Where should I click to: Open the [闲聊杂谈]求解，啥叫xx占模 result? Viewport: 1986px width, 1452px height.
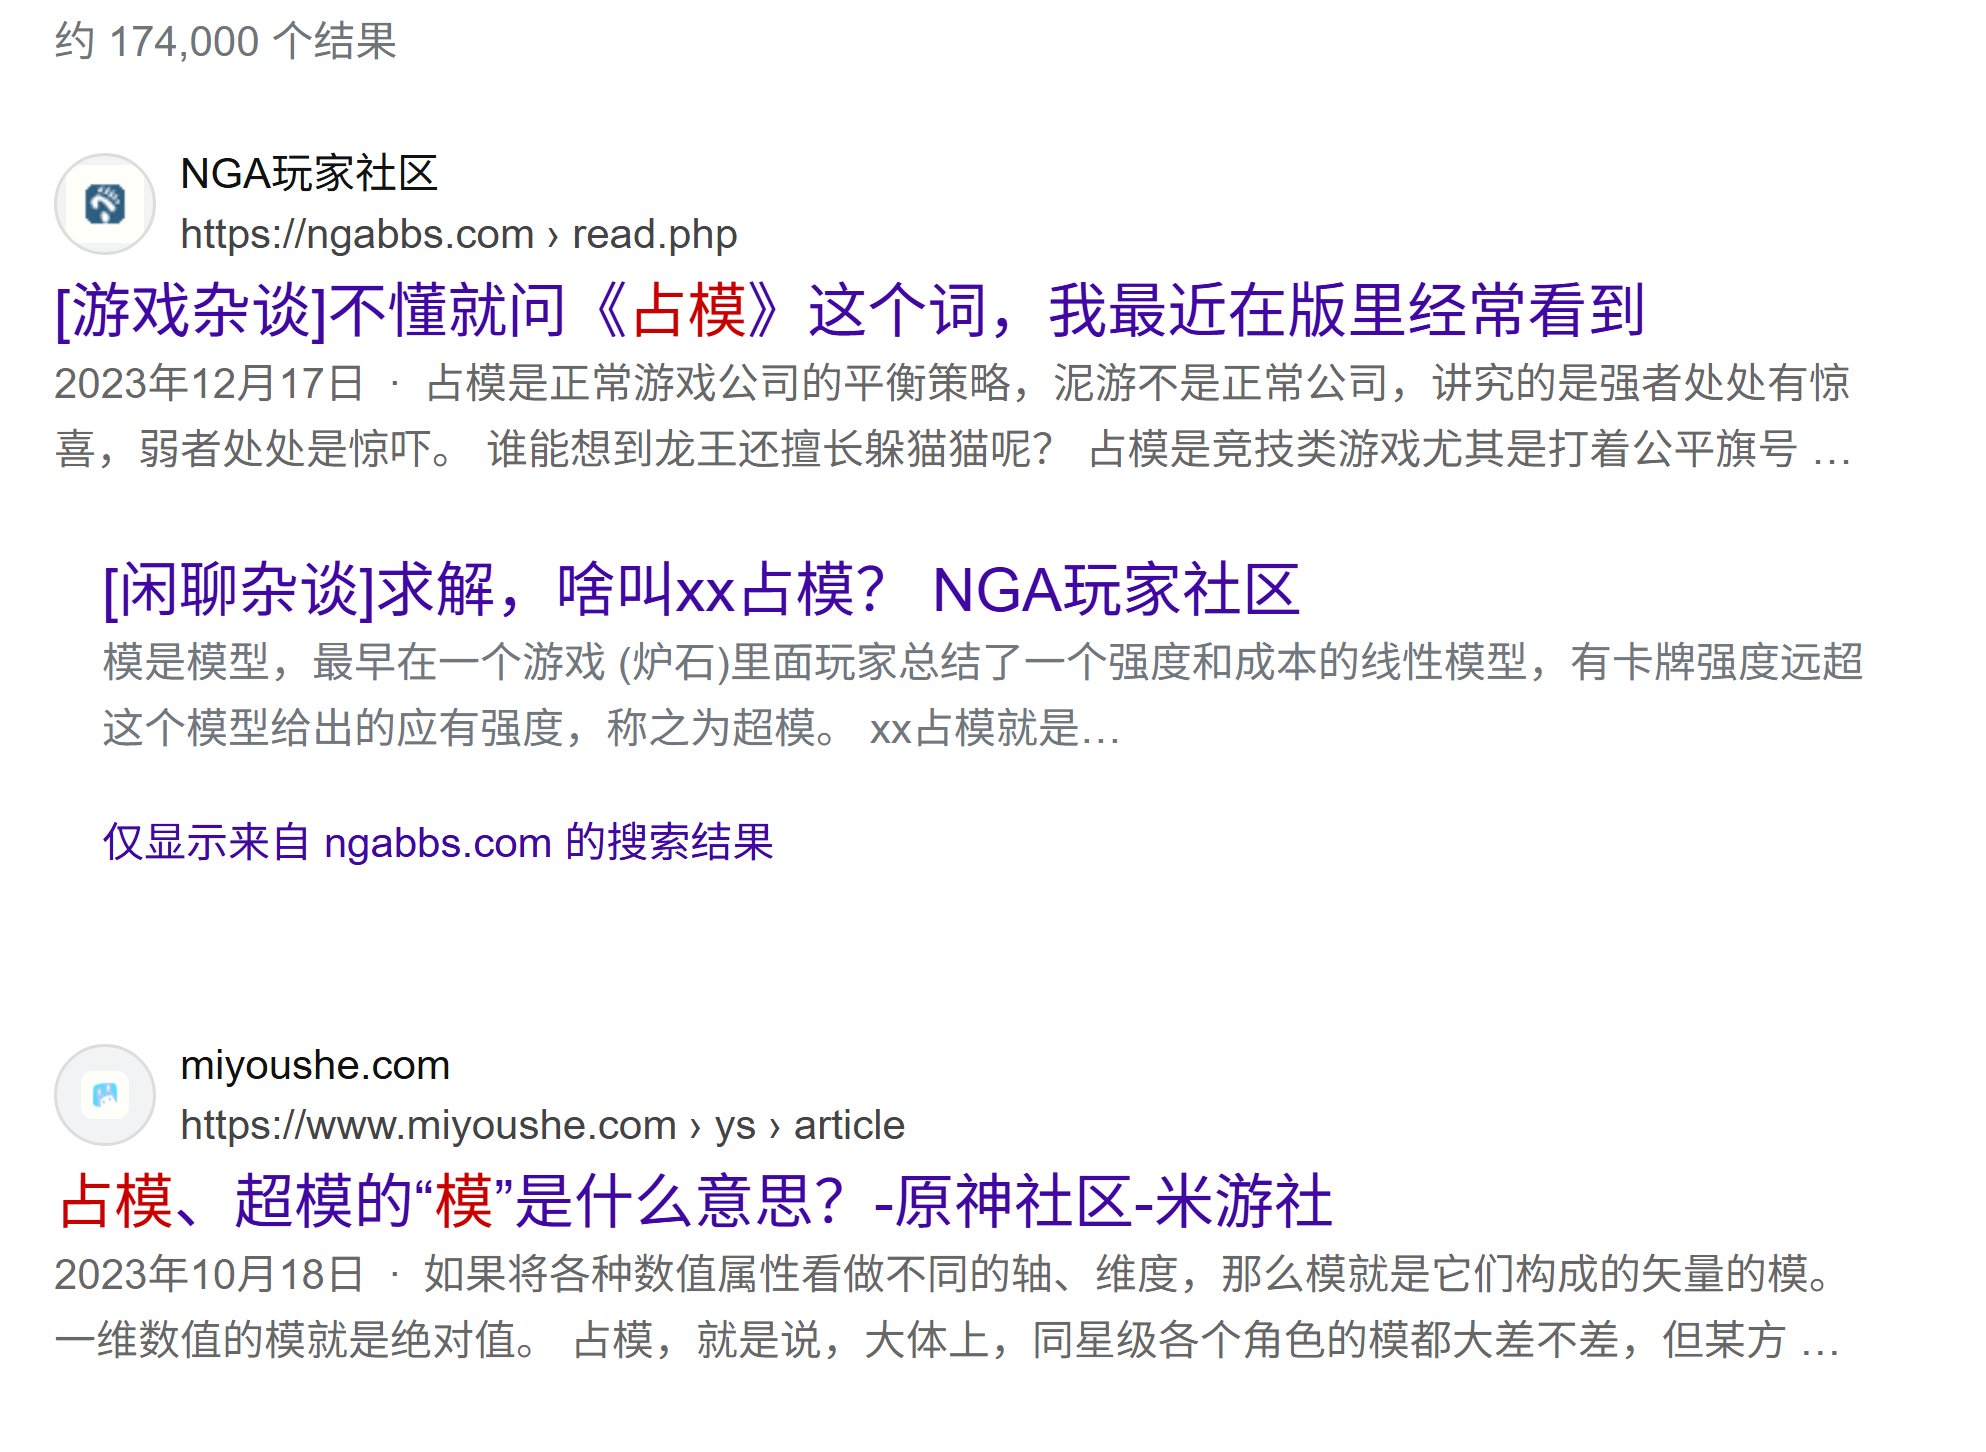pyautogui.click(x=701, y=589)
